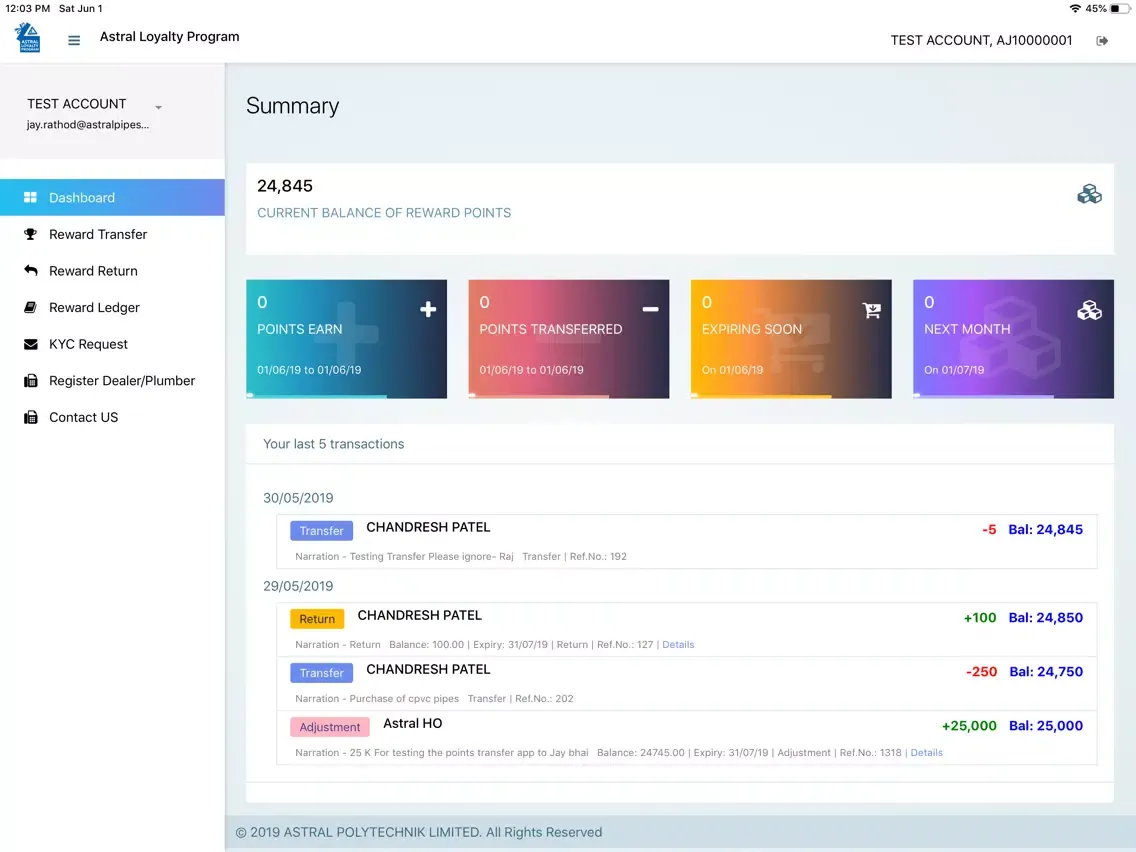Open Register Dealer/Plumber in the sidebar

(112, 380)
